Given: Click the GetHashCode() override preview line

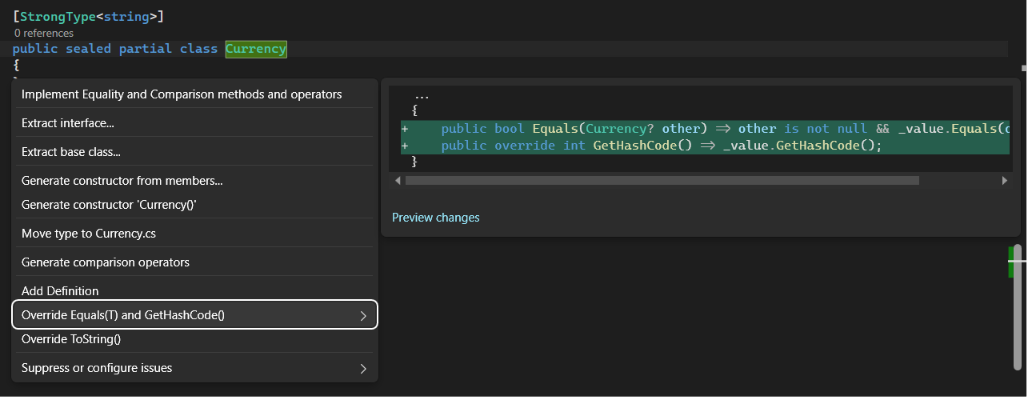Looking at the screenshot, I should click(705, 145).
